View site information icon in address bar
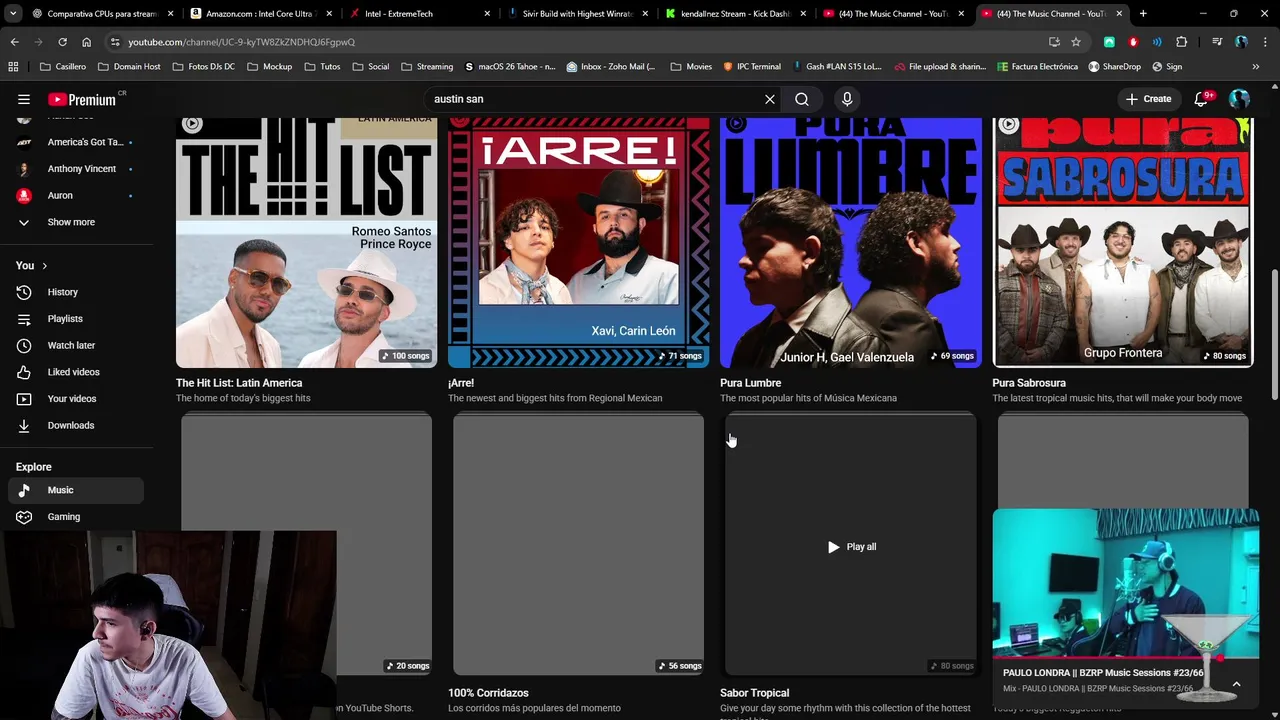1280x720 pixels. 116,42
